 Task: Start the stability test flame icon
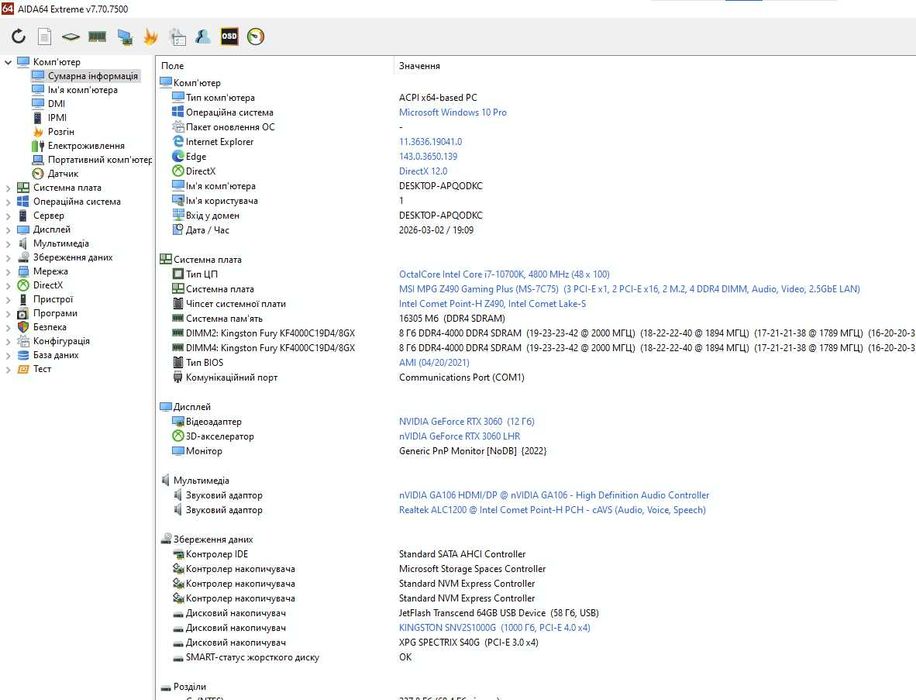pyautogui.click(x=151, y=37)
